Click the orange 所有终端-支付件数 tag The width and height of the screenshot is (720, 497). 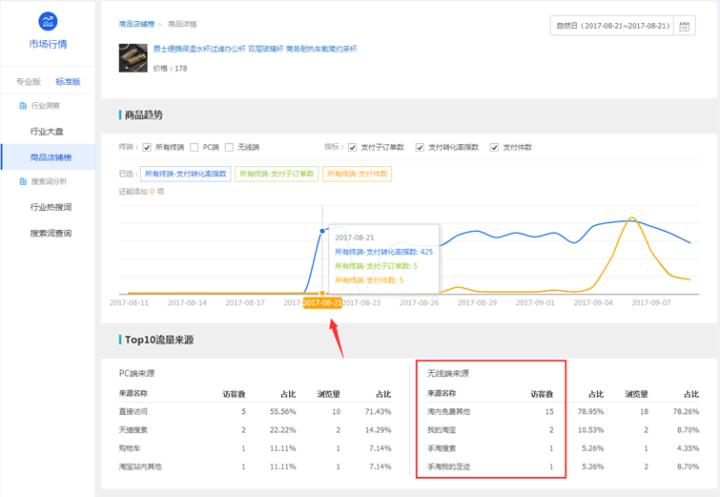357,174
